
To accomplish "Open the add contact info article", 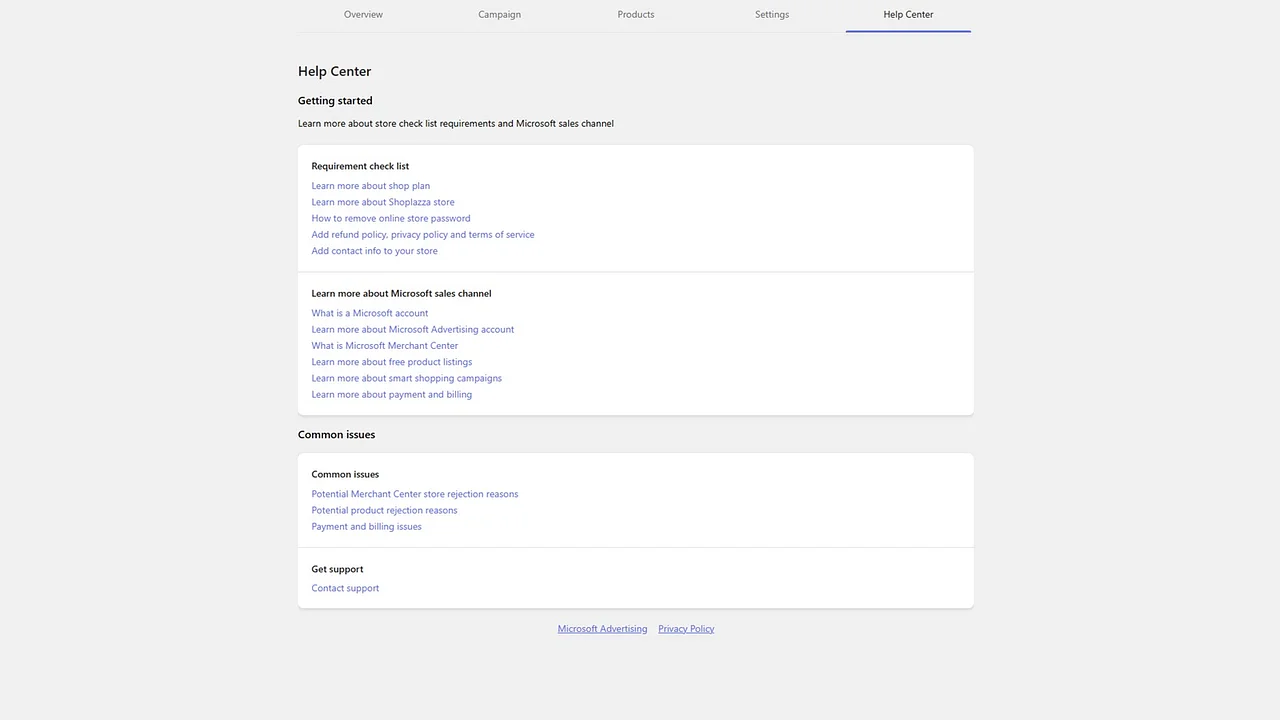I will (x=374, y=250).
